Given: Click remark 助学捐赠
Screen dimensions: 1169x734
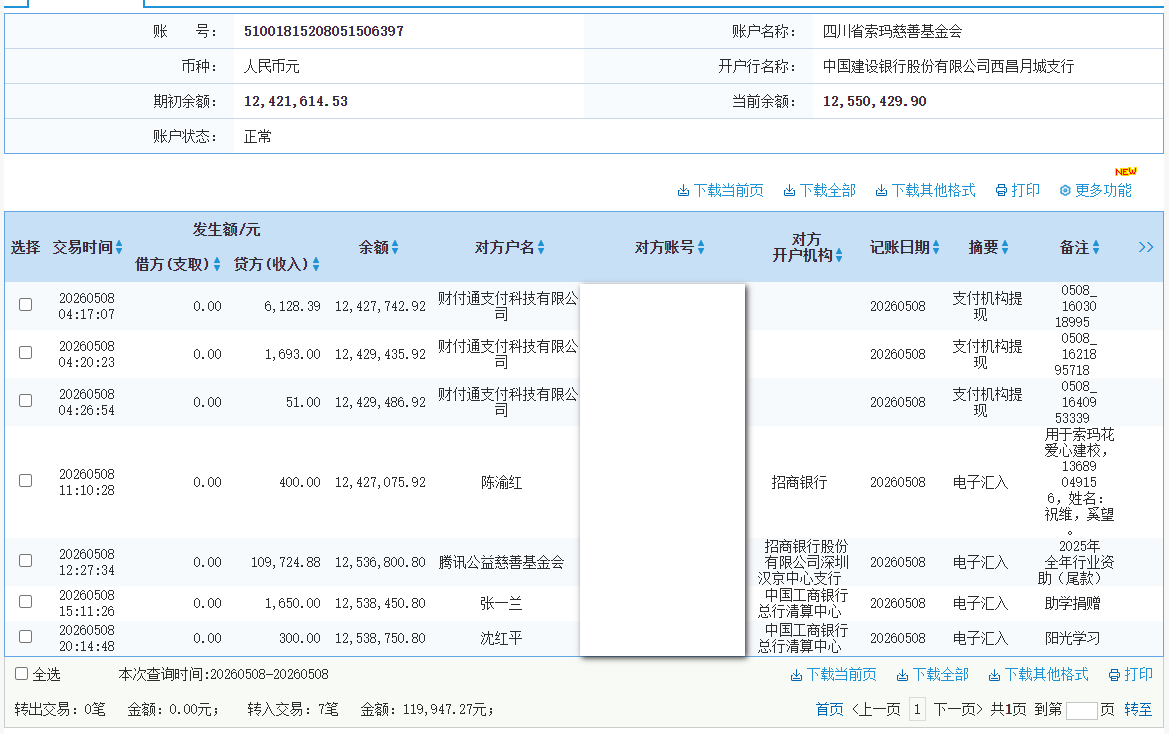Looking at the screenshot, I should 1073,604.
